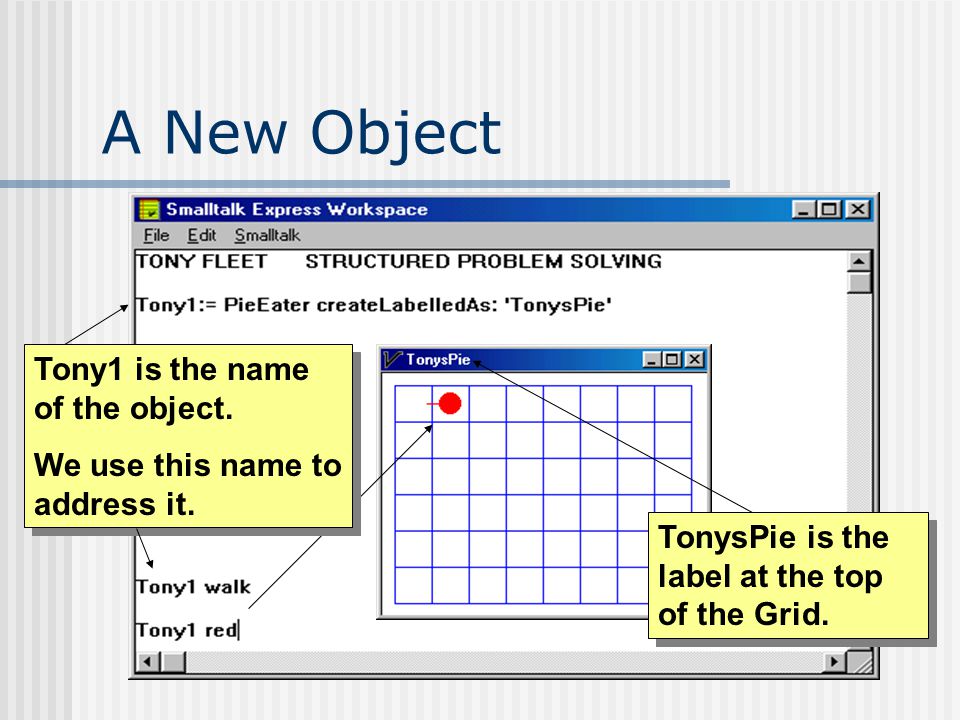Minimize the TonysPie window
Screen dimensions: 960x720
(x=651, y=359)
